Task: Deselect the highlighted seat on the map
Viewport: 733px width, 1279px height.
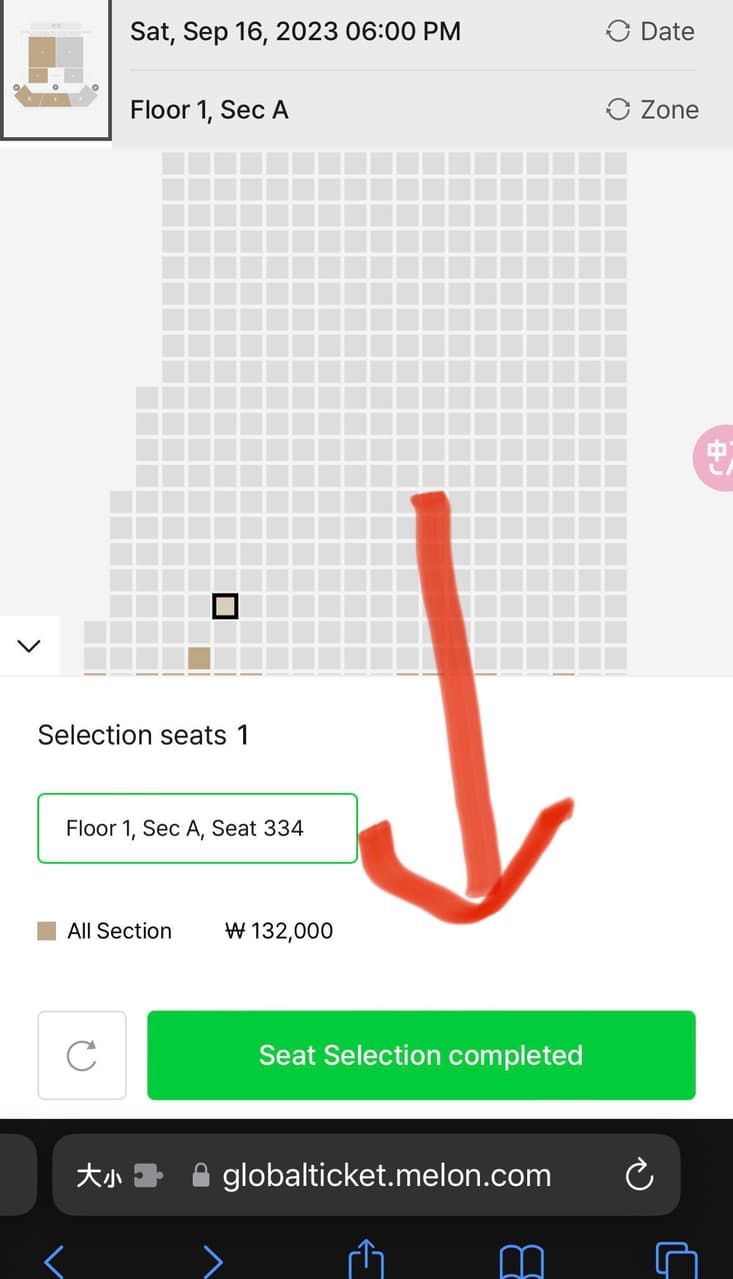Action: [225, 605]
